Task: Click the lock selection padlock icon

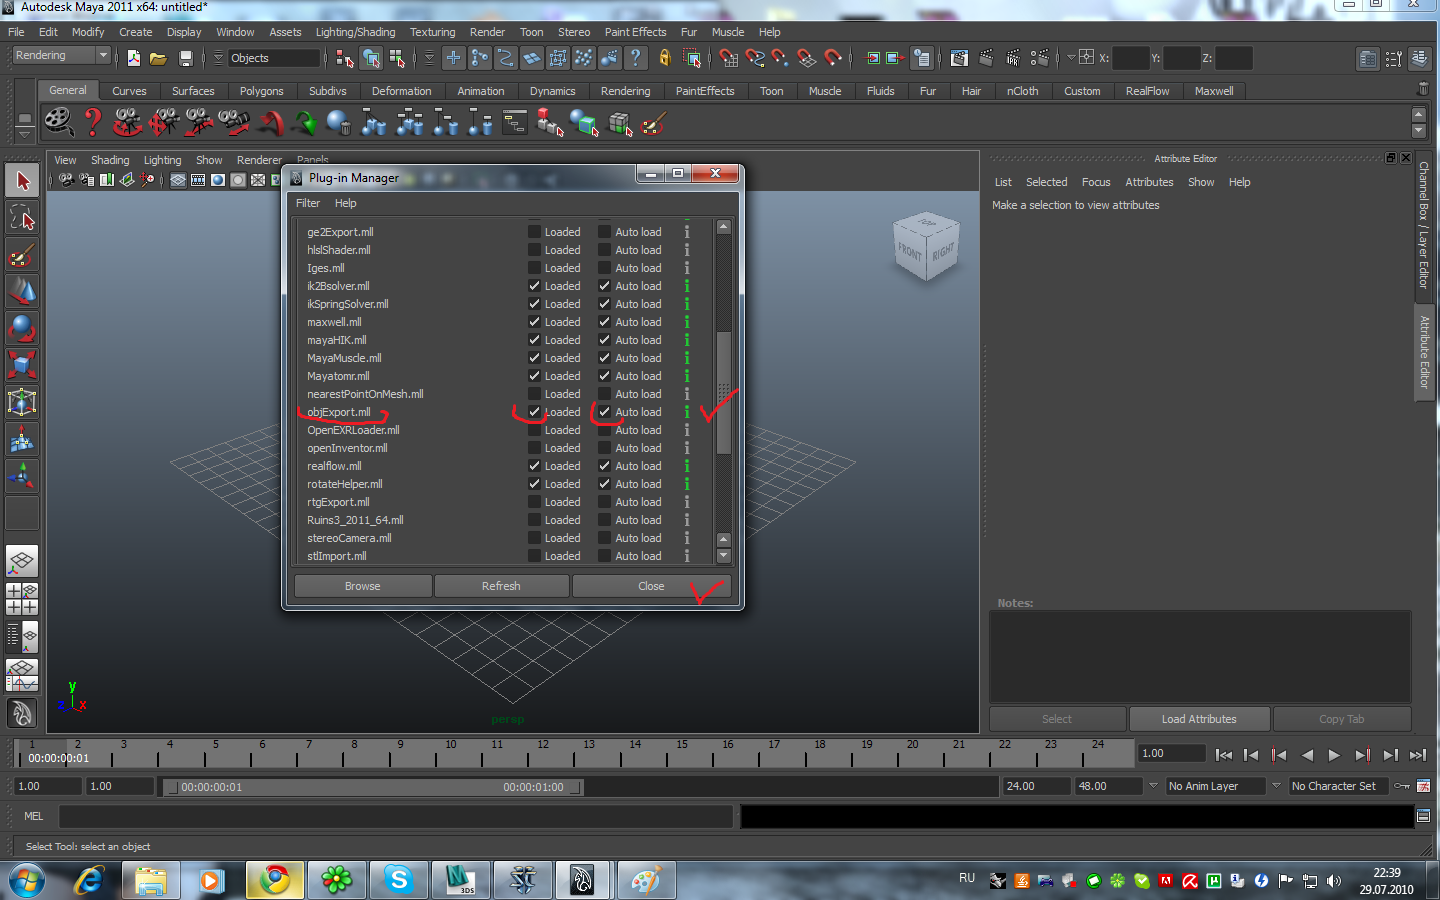Action: tap(665, 58)
